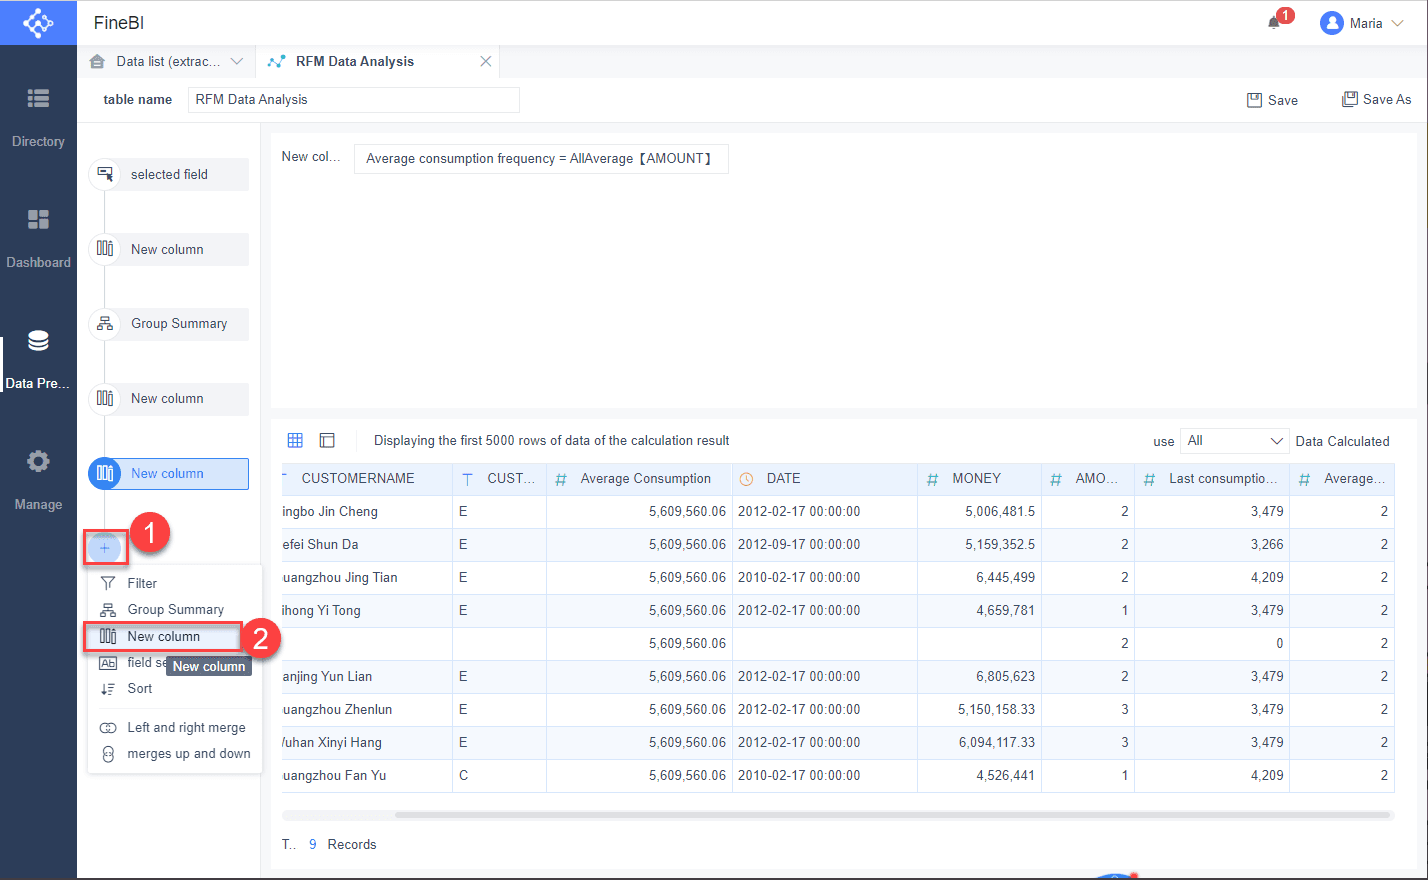This screenshot has width=1428, height=880.
Task: Choose Left and right merge menu item
Action: (174, 727)
